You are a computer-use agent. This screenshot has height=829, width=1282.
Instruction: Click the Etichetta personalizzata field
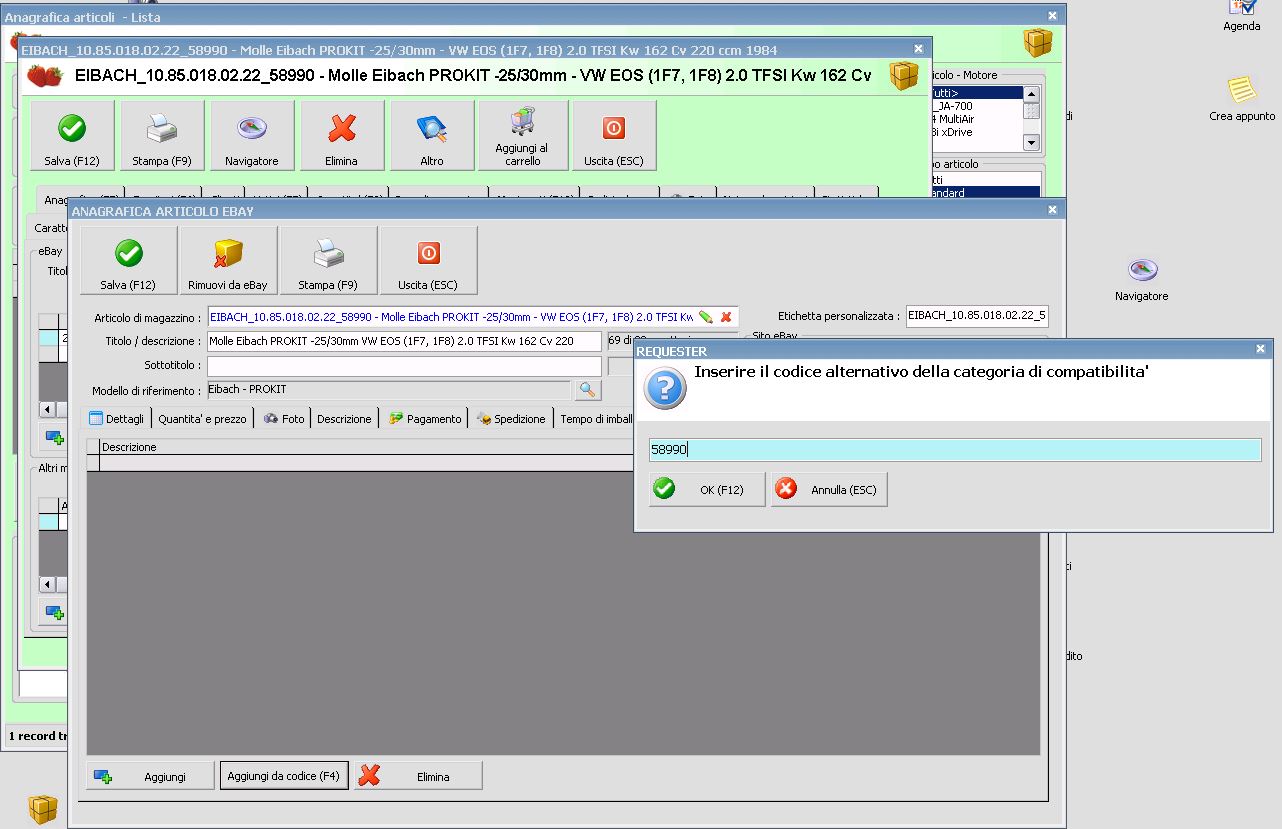coord(977,316)
